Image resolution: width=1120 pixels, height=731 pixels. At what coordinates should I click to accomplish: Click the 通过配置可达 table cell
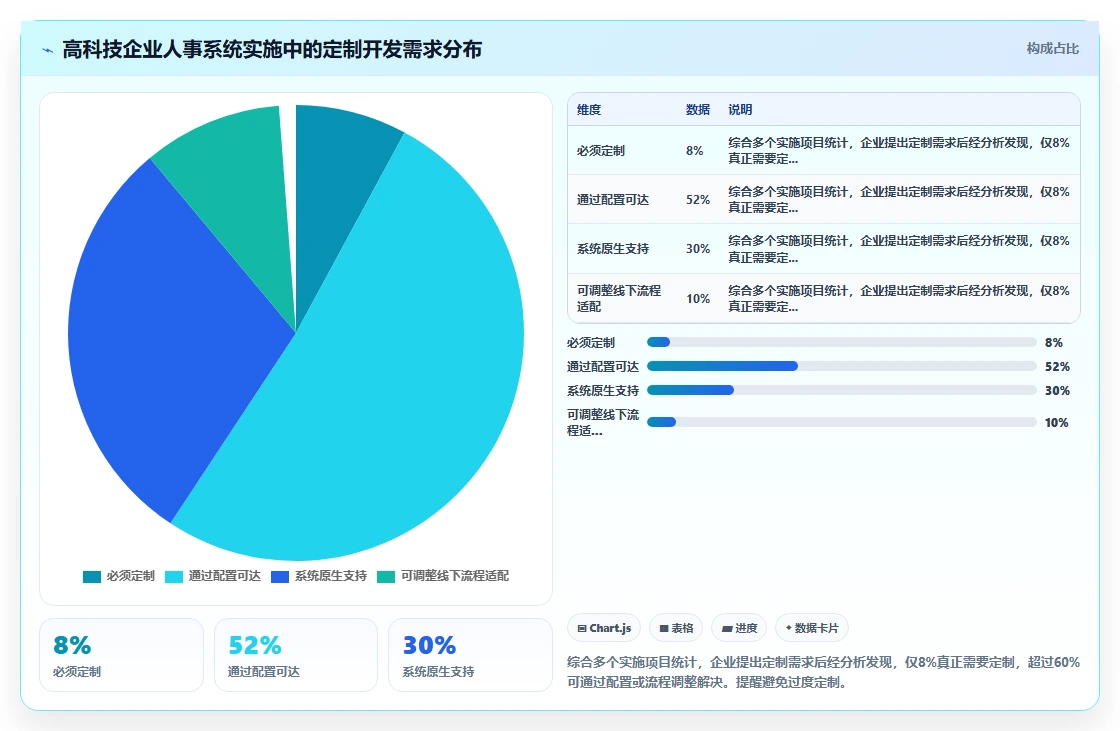click(613, 200)
